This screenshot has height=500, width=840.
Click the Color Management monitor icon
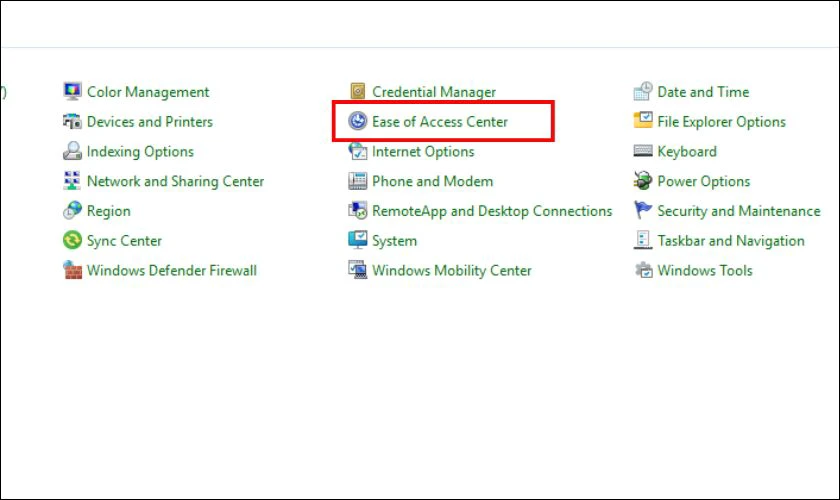72,91
